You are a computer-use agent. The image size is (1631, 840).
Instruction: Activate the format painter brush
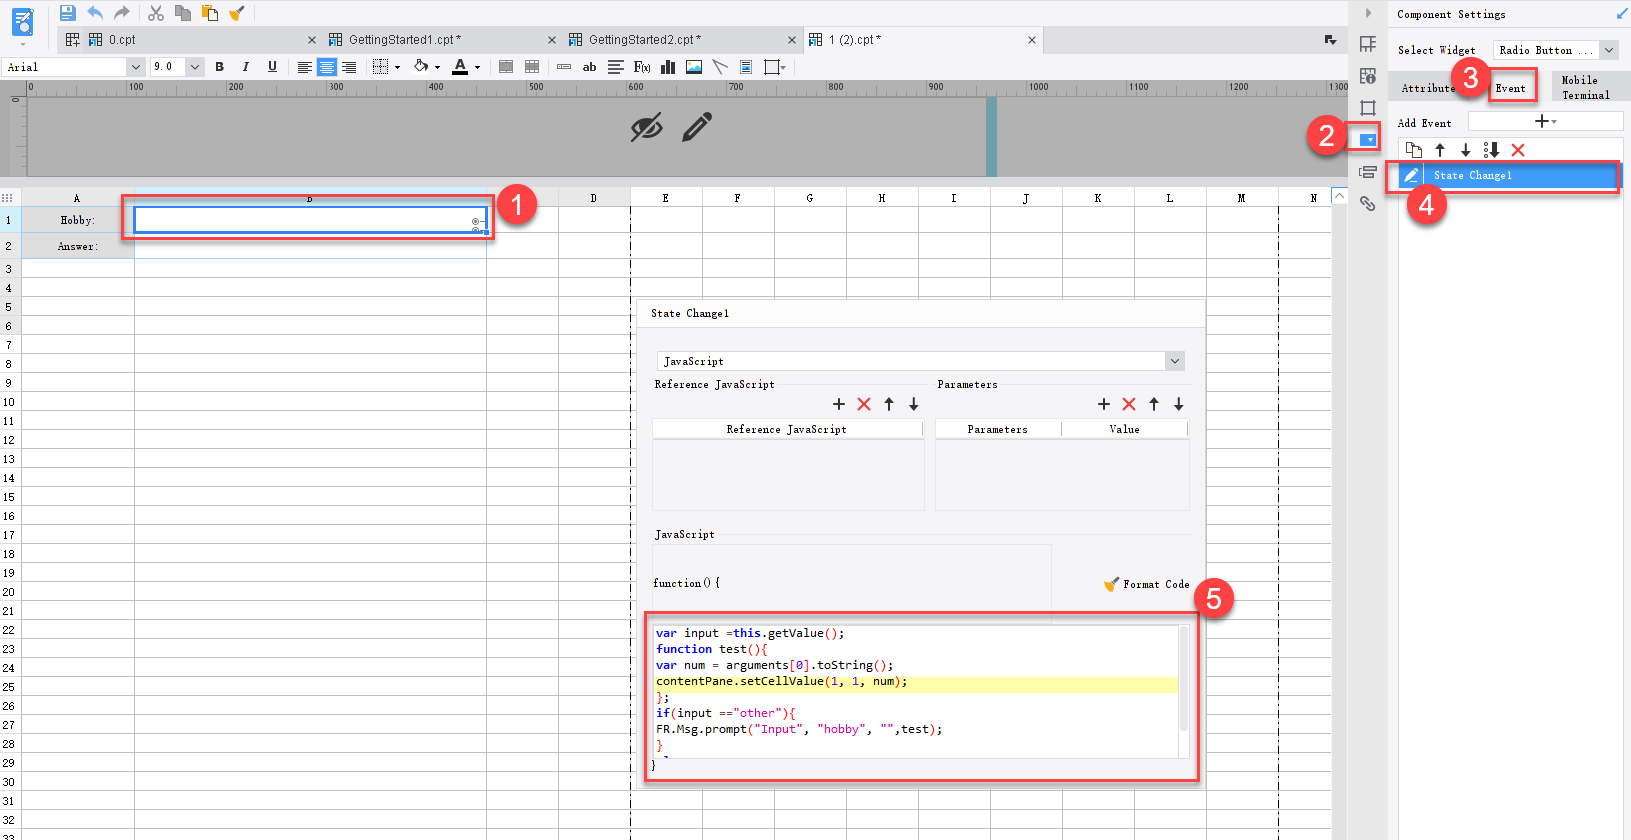237,13
